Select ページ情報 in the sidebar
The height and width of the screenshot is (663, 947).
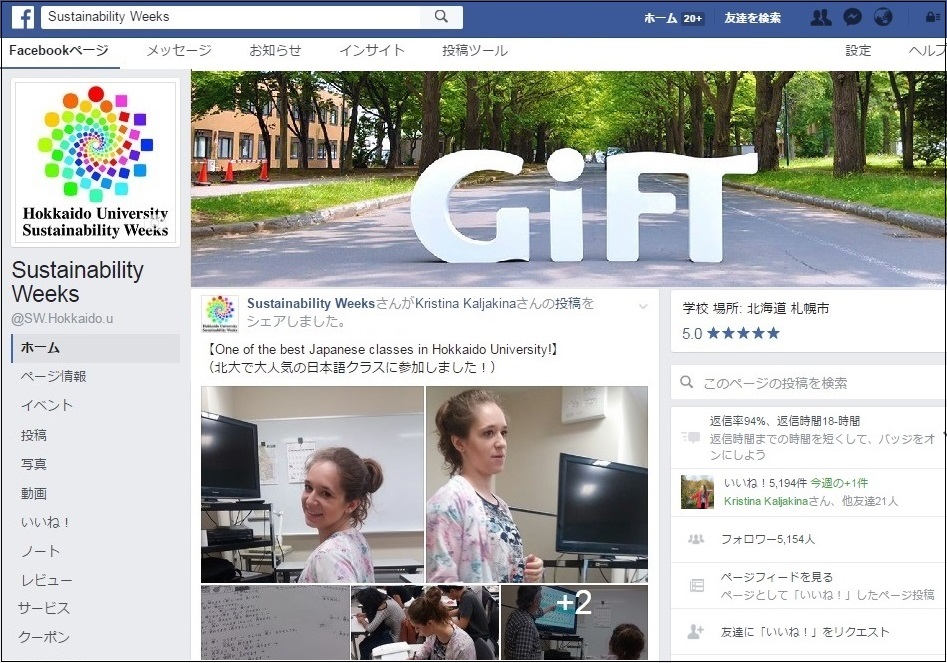(x=53, y=376)
